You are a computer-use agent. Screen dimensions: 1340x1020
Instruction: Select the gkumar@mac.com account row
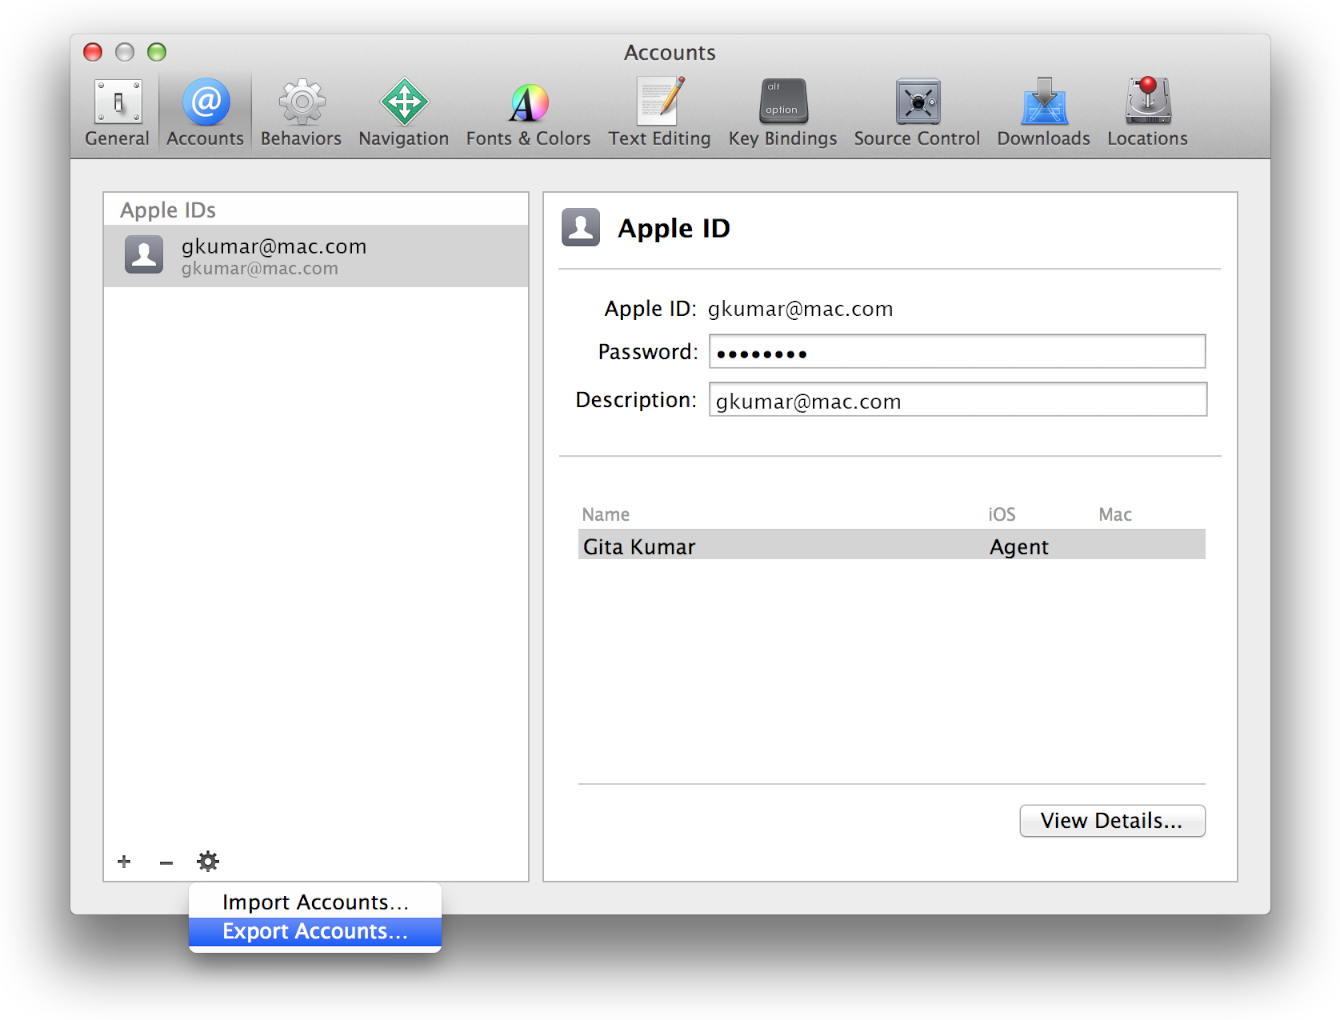coord(316,256)
